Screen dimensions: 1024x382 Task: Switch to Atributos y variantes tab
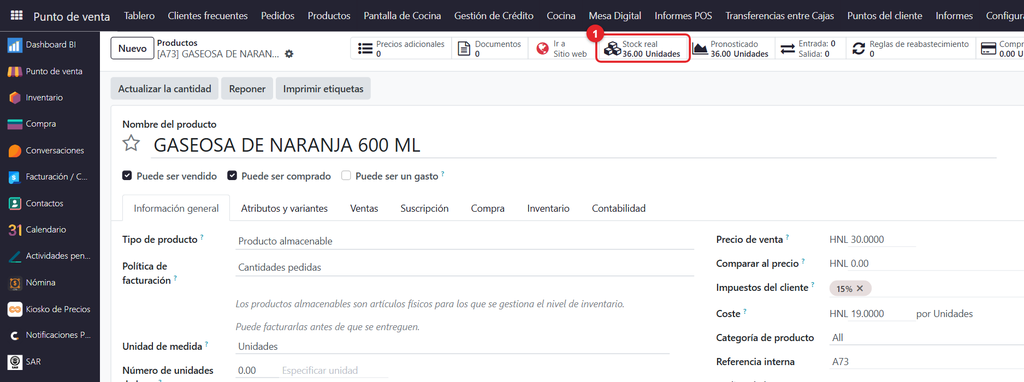(284, 208)
